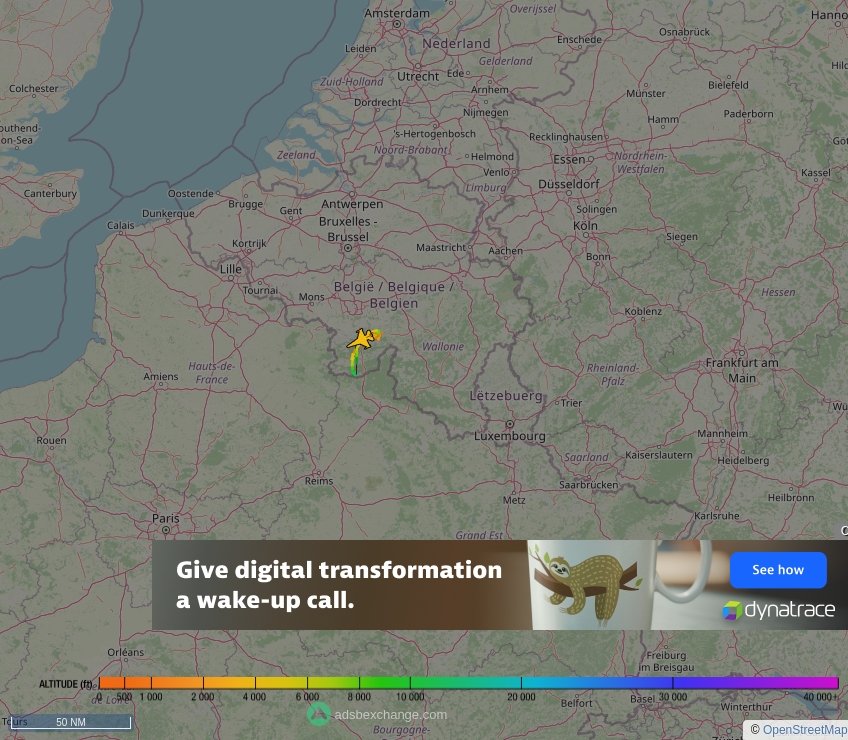This screenshot has width=848, height=740.
Task: Click the Frankfurt am Main label
Action: pos(742,371)
